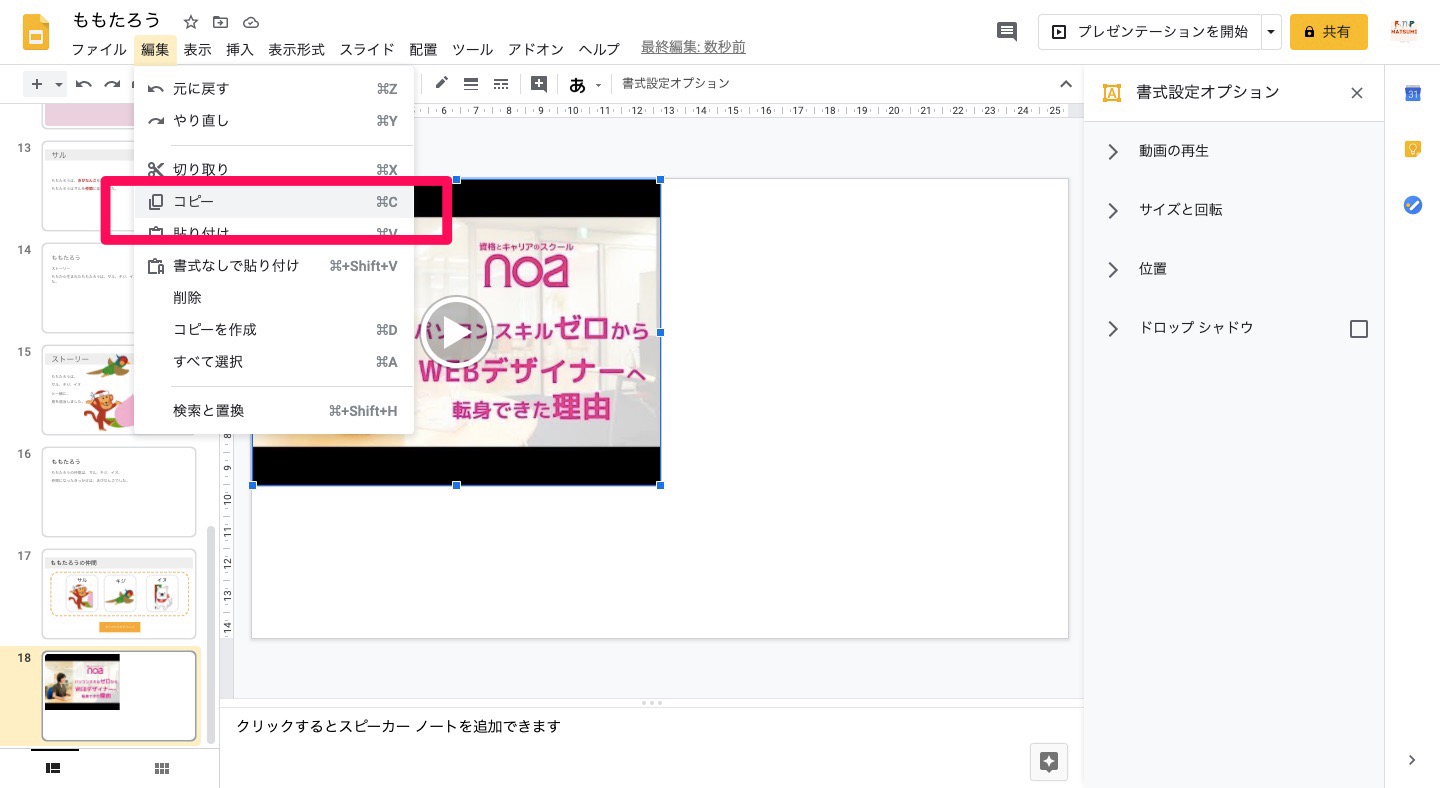
Task: Open the 表示 menu
Action: click(197, 49)
